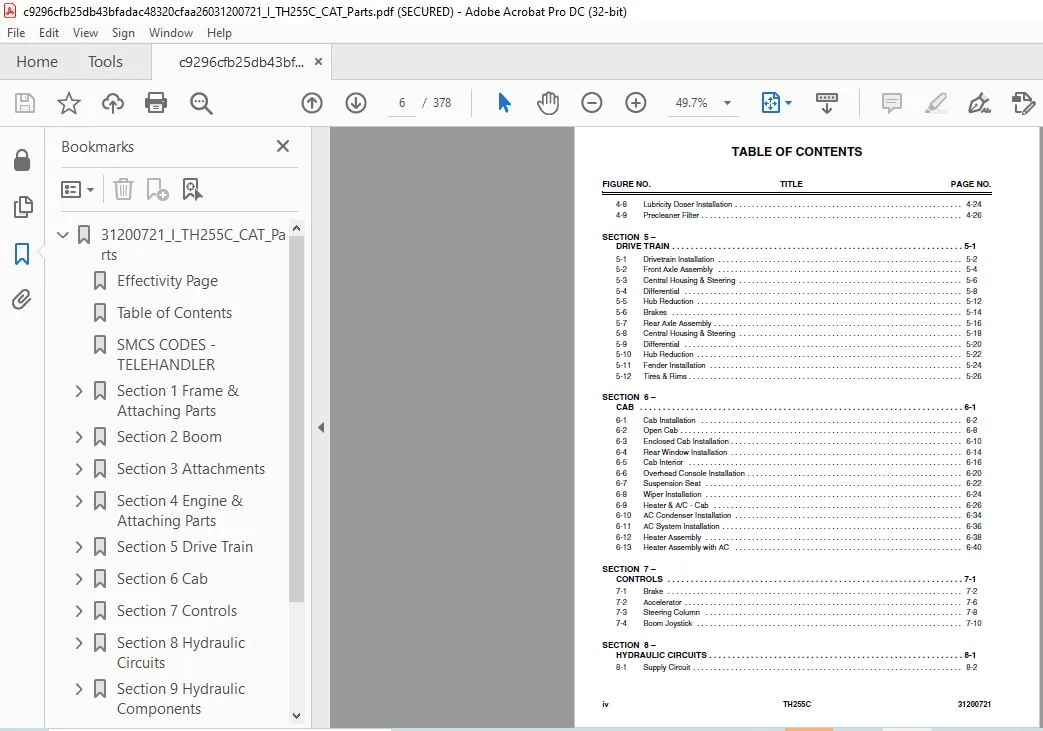Image resolution: width=1043 pixels, height=731 pixels.
Task: Open the File menu
Action: 16,33
